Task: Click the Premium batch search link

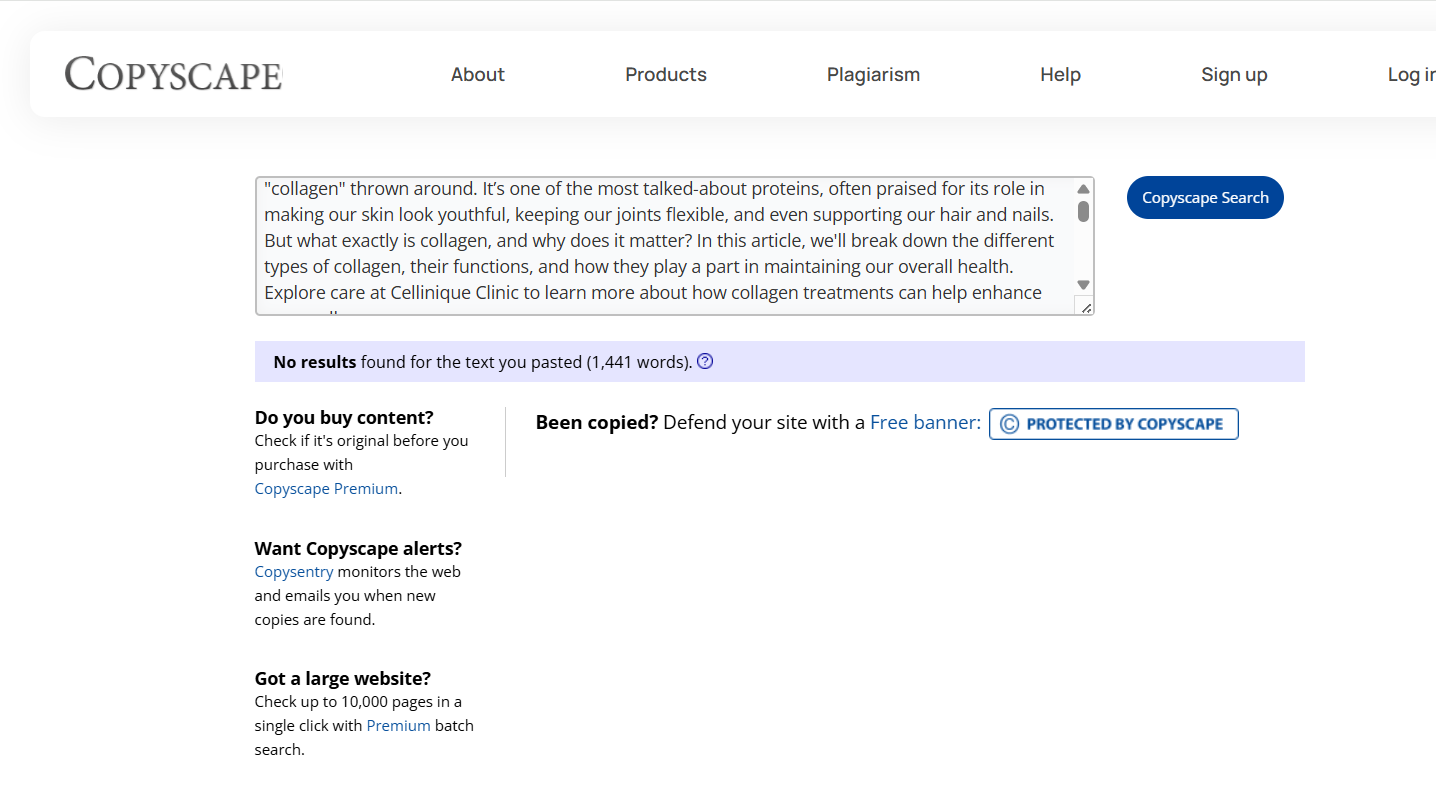Action: [x=398, y=726]
